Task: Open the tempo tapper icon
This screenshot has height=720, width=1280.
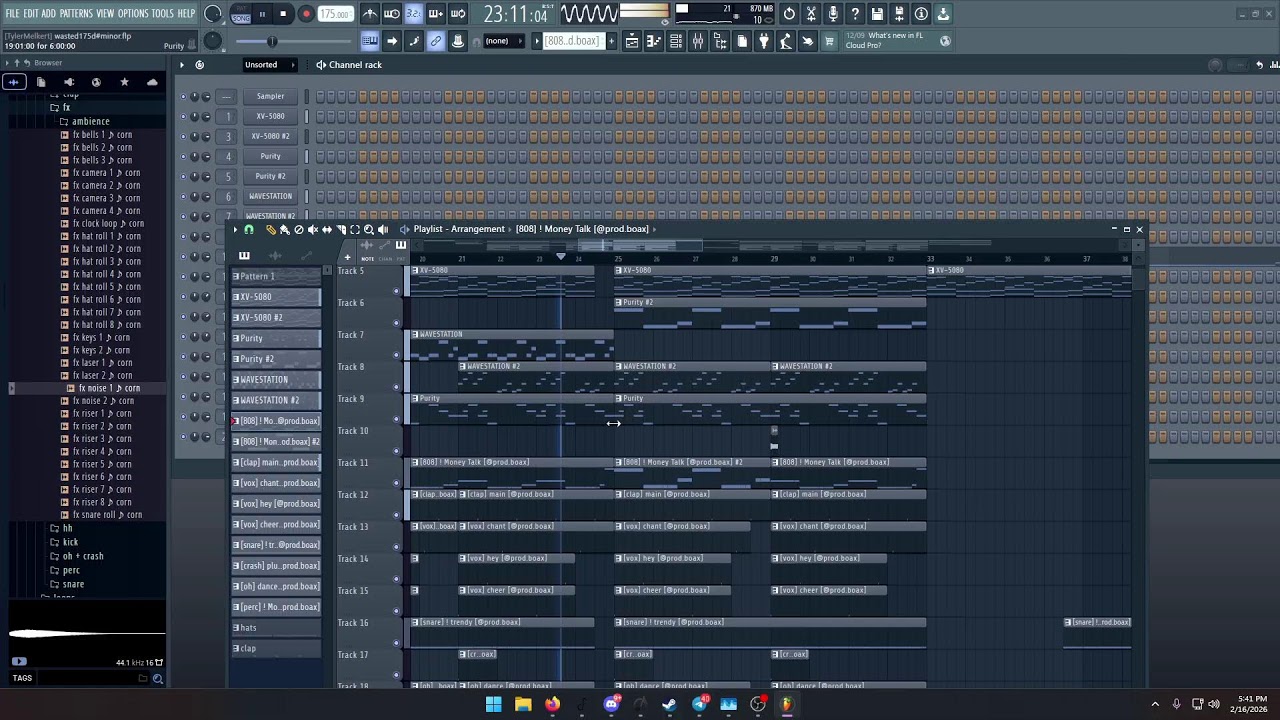Action: tap(786, 41)
